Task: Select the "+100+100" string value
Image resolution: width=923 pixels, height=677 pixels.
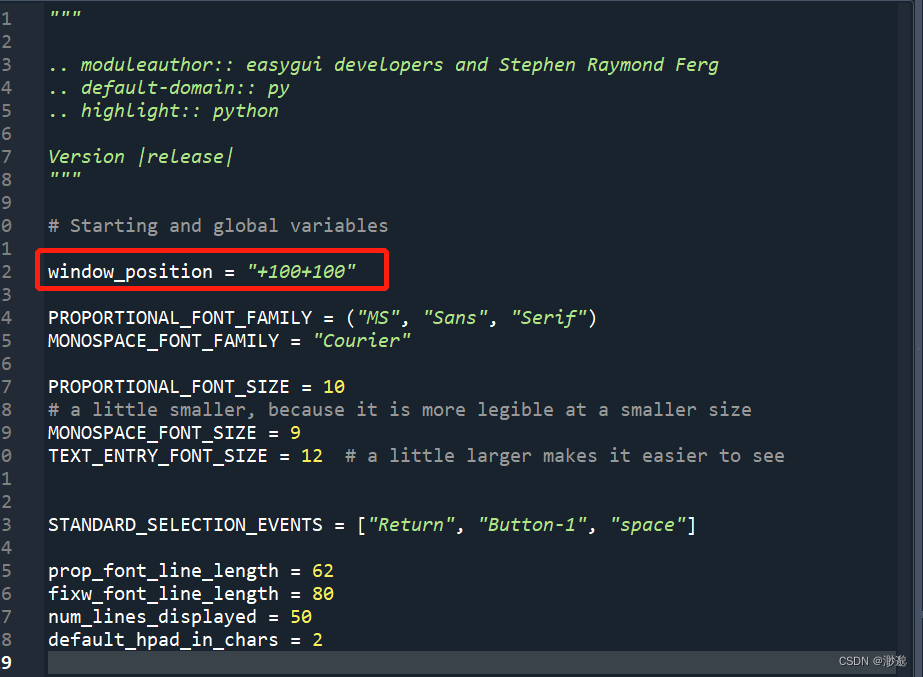Action: pyautogui.click(x=301, y=272)
